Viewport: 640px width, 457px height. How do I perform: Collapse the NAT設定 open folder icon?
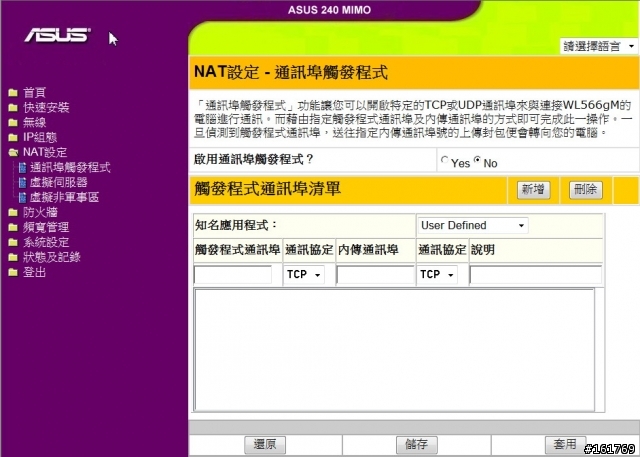click(x=13, y=153)
